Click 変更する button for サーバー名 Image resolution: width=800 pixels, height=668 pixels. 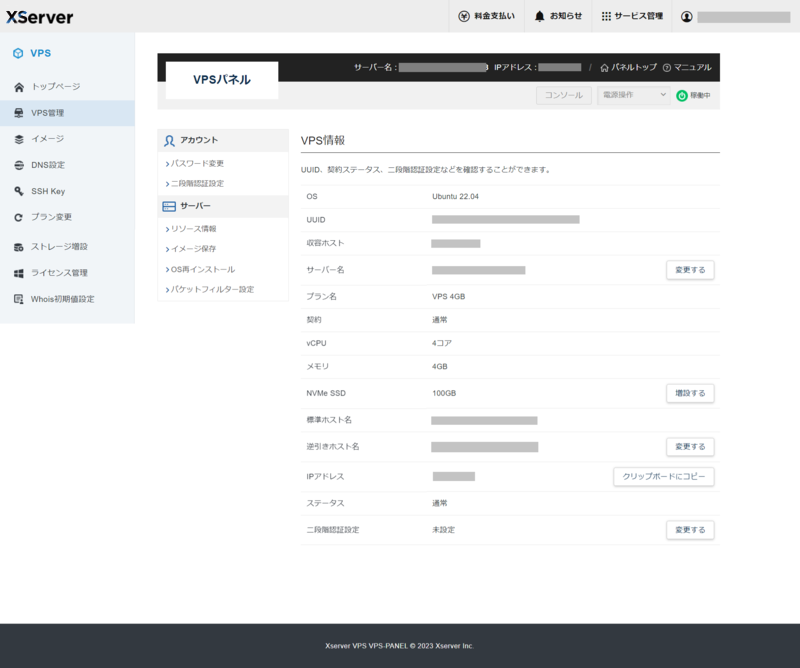pyautogui.click(x=690, y=270)
